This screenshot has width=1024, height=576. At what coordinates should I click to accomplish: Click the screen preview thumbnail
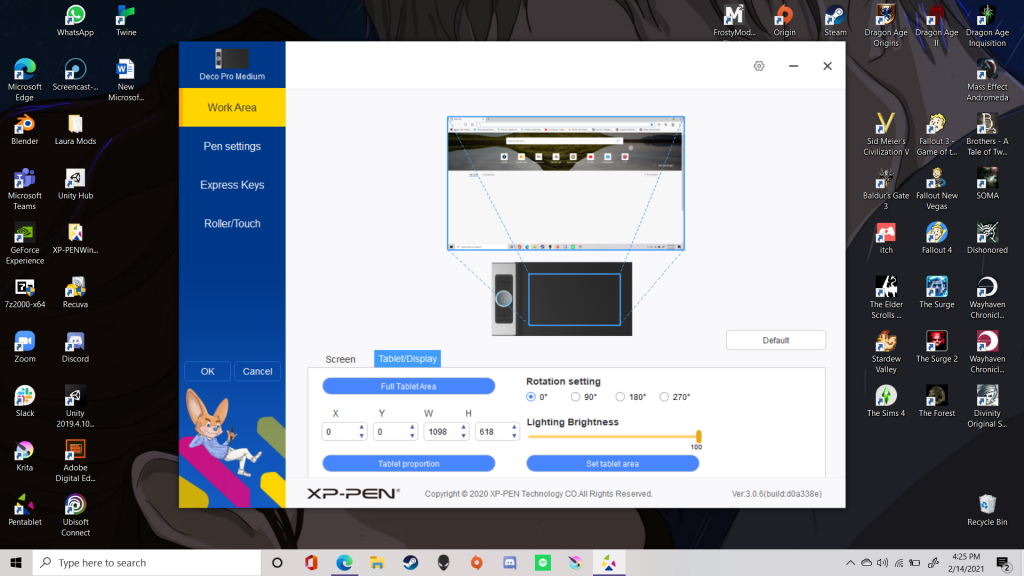click(566, 183)
